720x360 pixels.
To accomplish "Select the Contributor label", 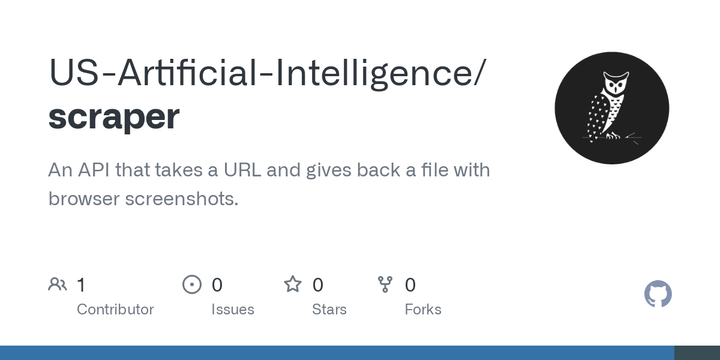I will point(115,309).
